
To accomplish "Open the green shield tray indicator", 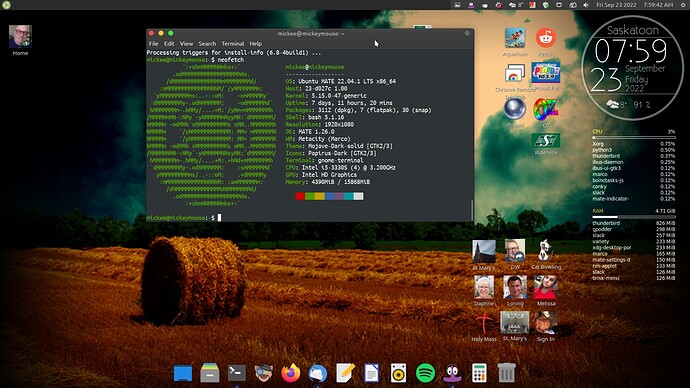I will coord(546,5).
